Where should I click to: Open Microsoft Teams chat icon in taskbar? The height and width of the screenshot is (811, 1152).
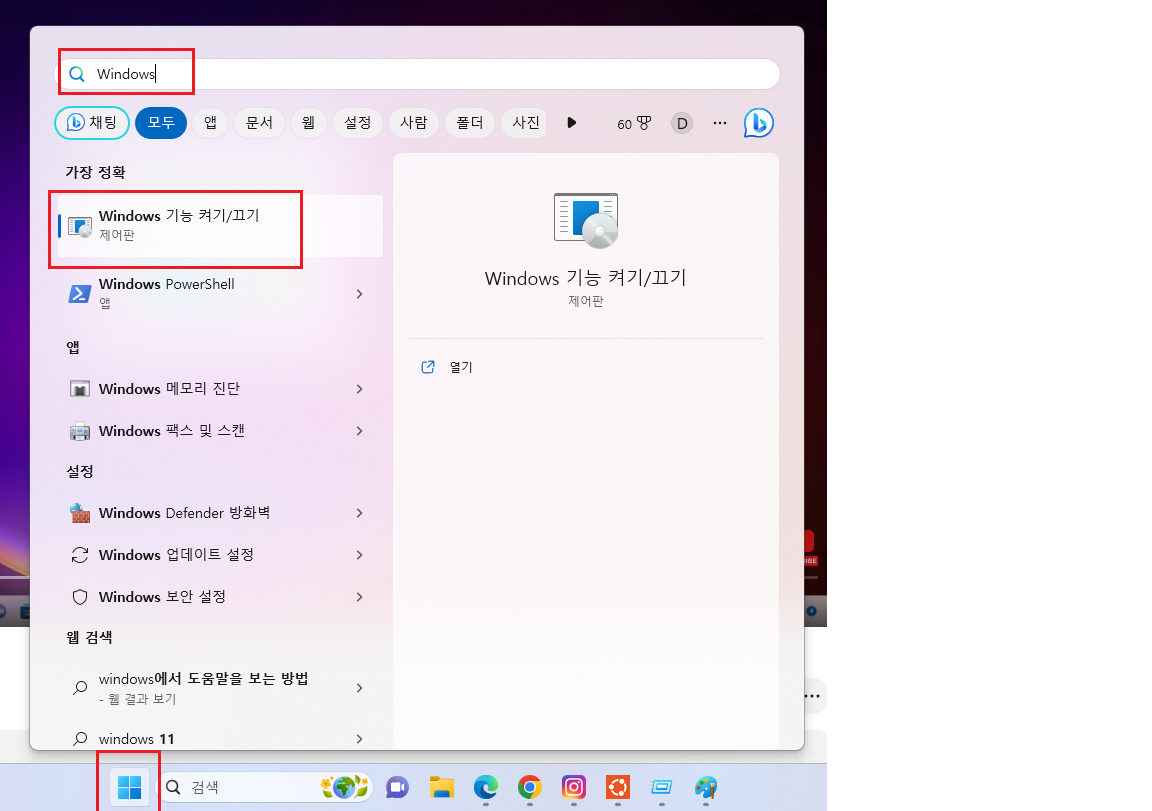(397, 787)
